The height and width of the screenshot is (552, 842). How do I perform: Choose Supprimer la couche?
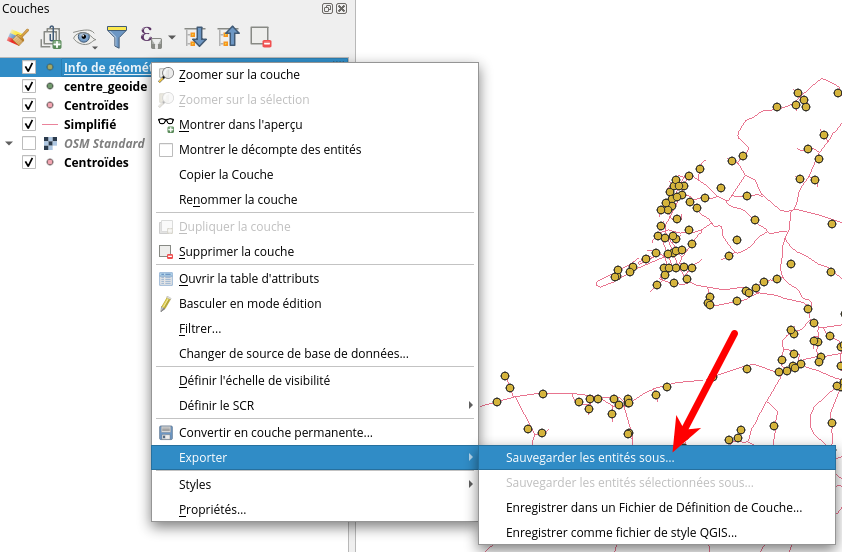pyautogui.click(x=315, y=252)
